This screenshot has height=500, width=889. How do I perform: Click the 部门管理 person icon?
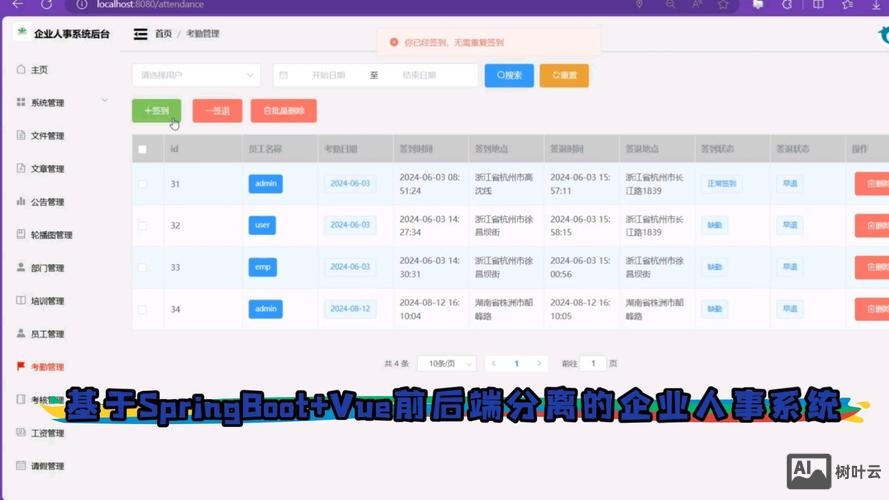point(21,267)
